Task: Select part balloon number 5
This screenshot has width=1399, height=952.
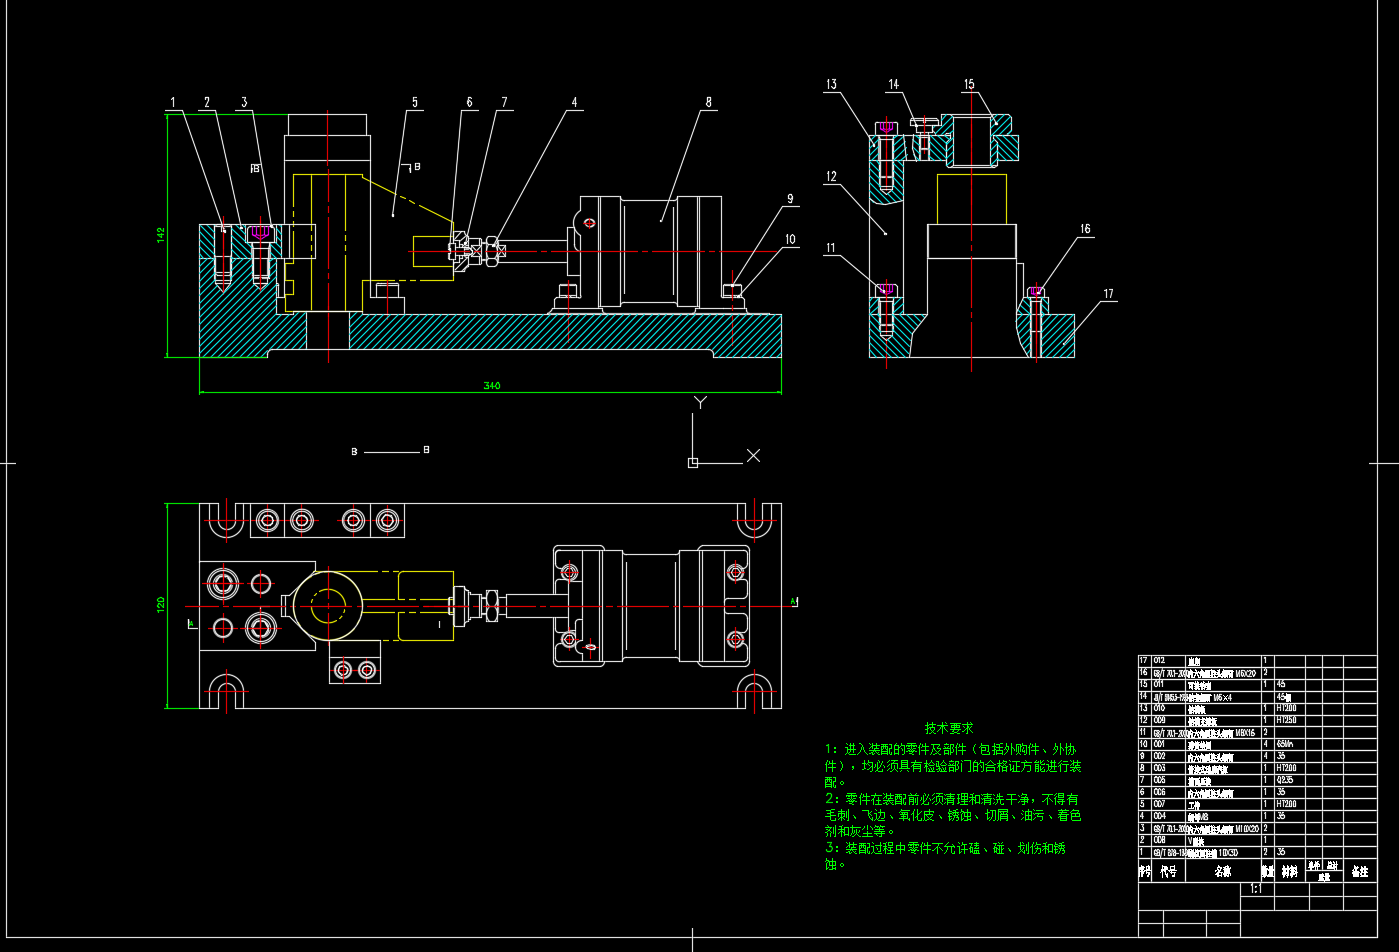Action: [414, 102]
